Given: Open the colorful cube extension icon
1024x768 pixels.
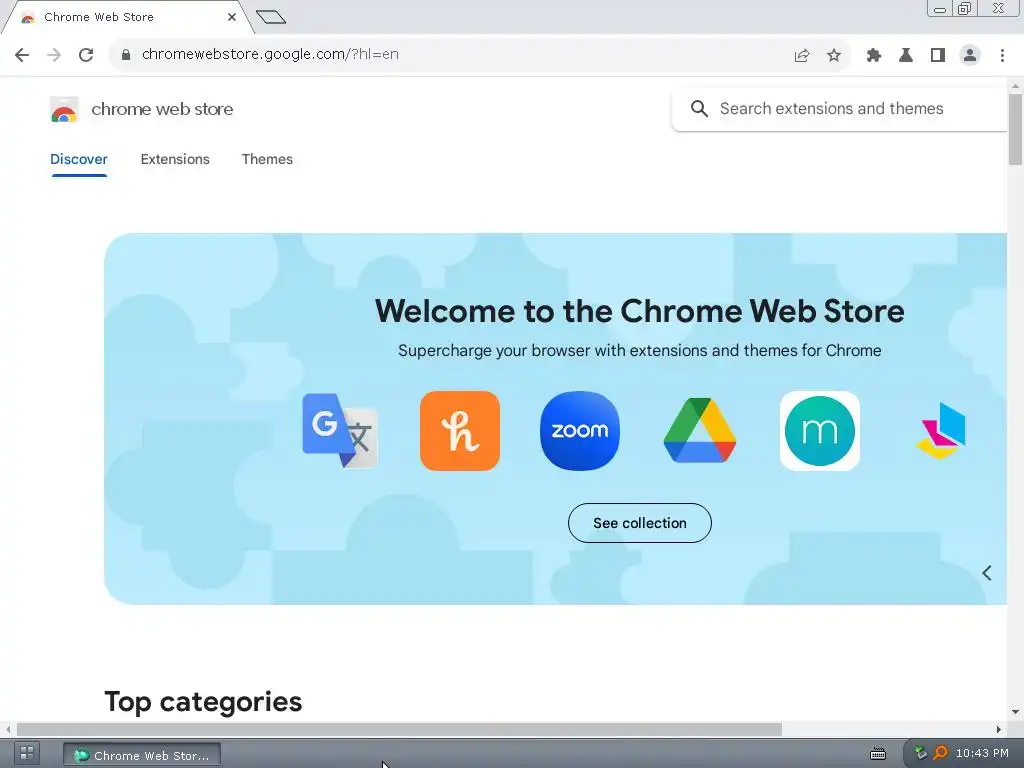Looking at the screenshot, I should tap(941, 431).
